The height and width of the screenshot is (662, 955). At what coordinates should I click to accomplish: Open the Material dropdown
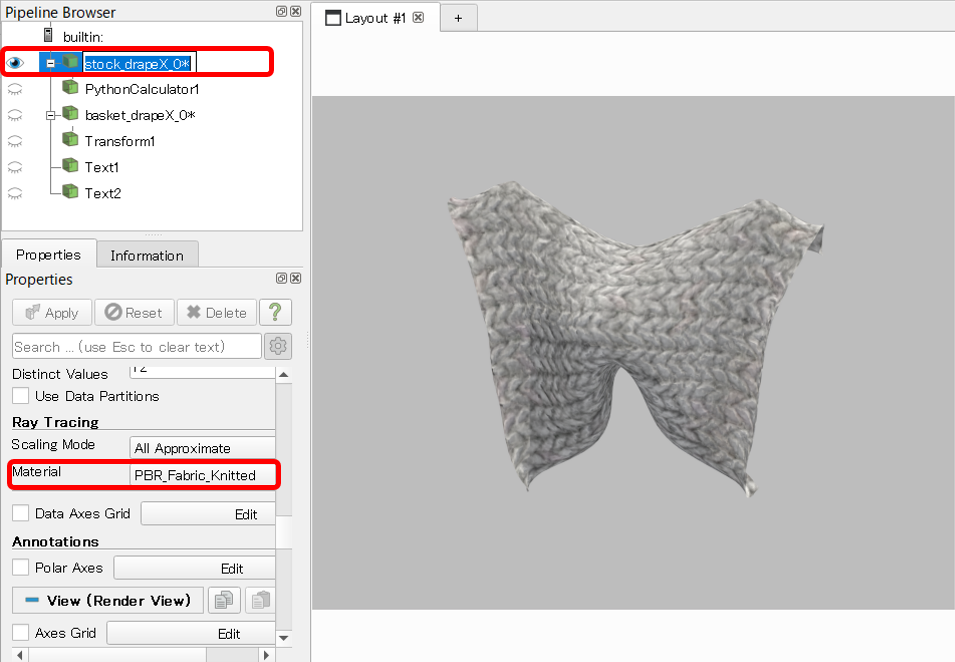click(x=203, y=475)
